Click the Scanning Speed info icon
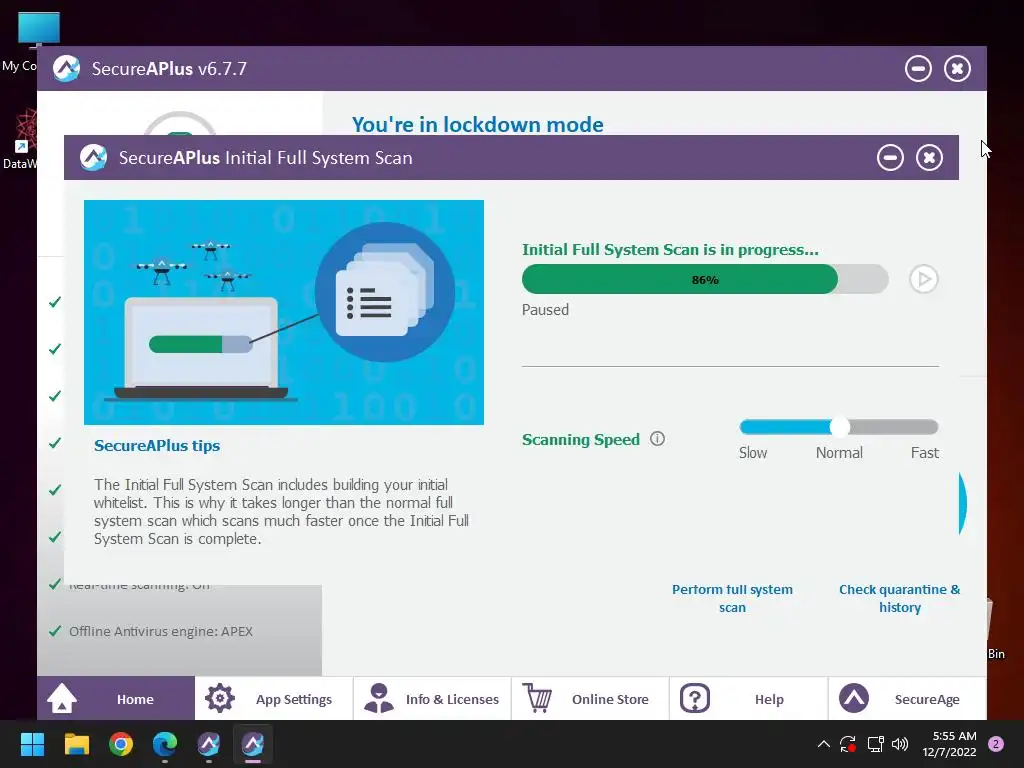Viewport: 1024px width, 768px height. 657,439
